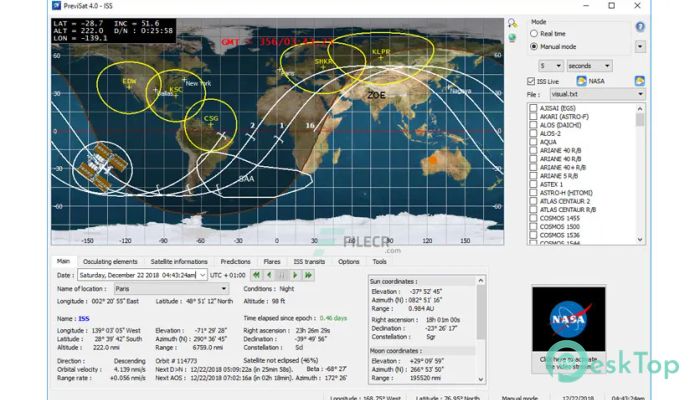
Task: Toggle the ISS Live checkbox
Action: pos(531,81)
